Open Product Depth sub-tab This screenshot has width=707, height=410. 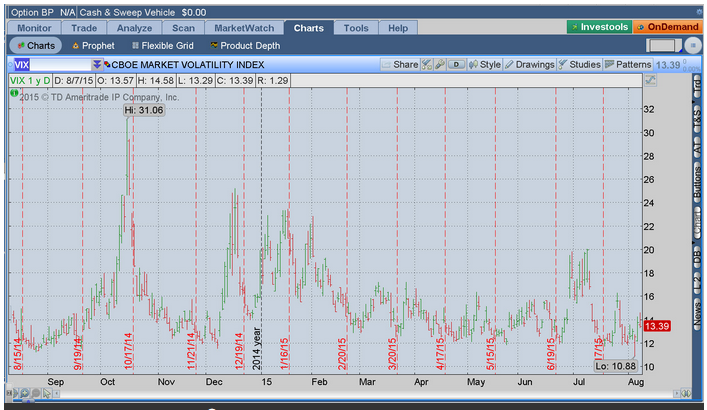[245, 46]
